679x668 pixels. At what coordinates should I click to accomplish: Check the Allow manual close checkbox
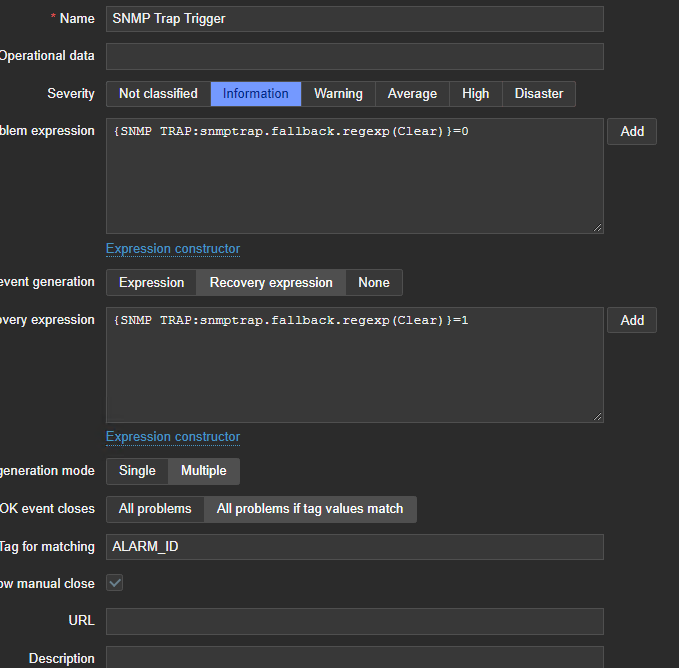pyautogui.click(x=115, y=583)
